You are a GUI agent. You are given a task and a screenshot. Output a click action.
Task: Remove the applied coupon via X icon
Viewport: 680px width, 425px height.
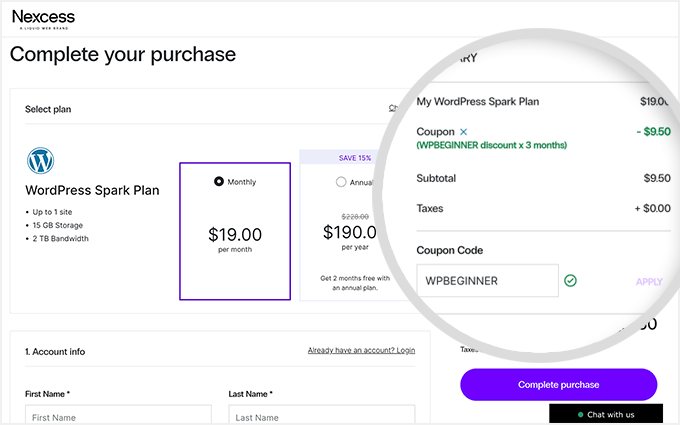463,132
